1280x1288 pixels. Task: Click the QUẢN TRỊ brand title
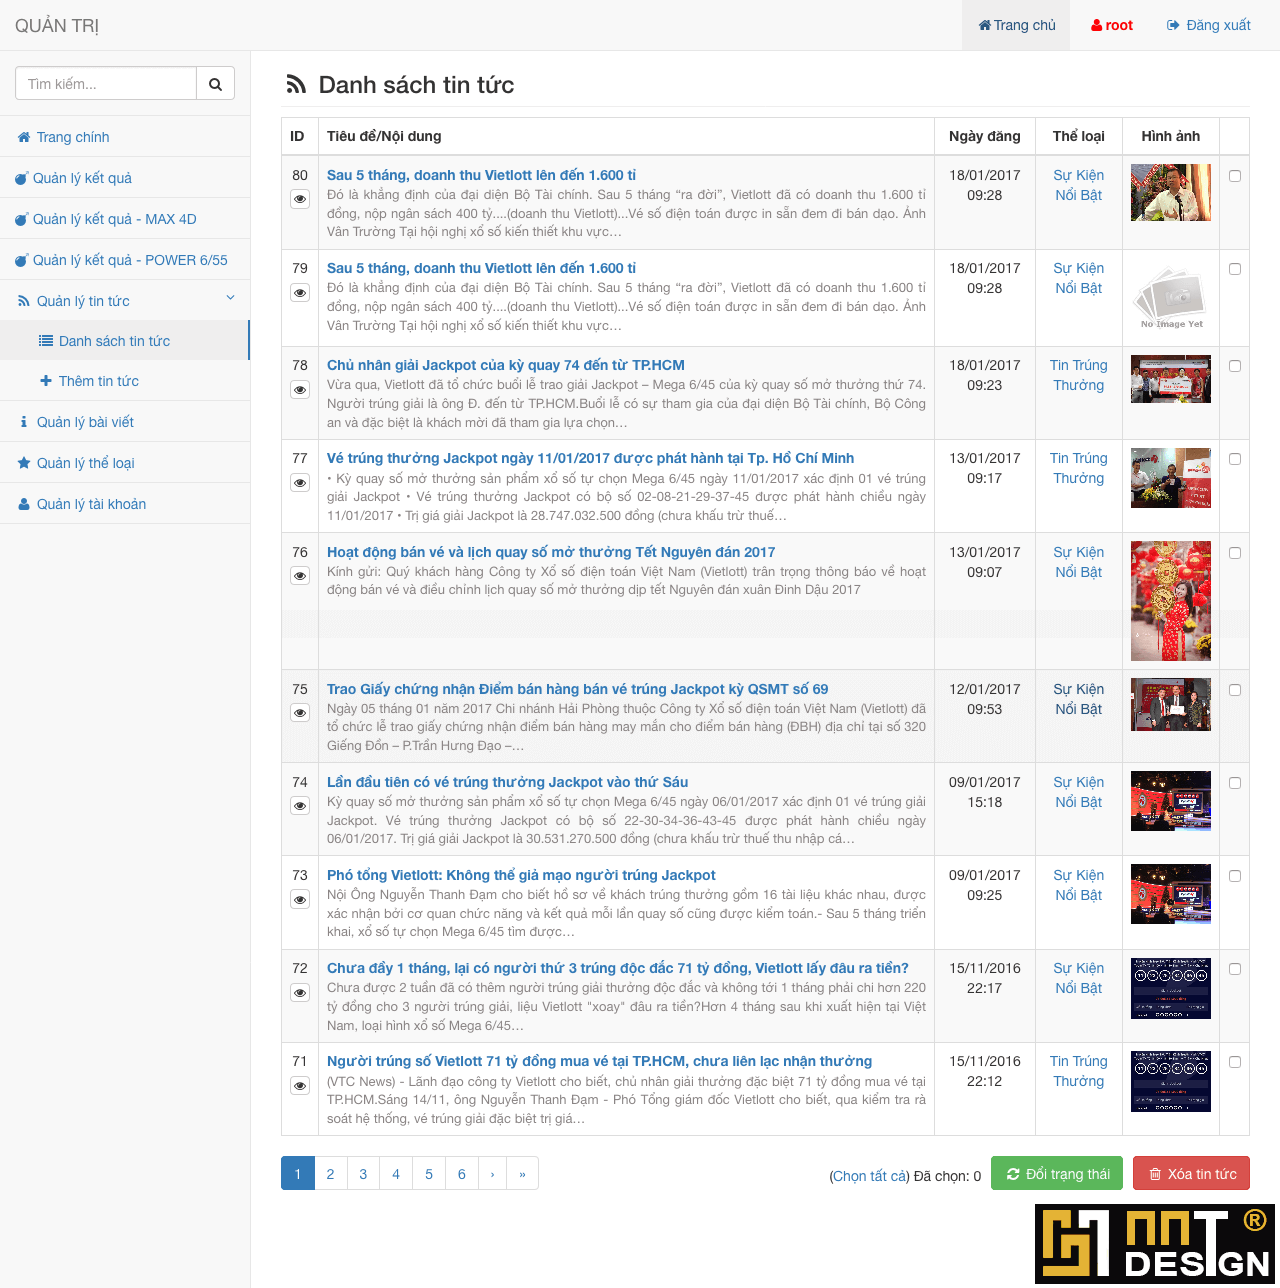point(57,26)
